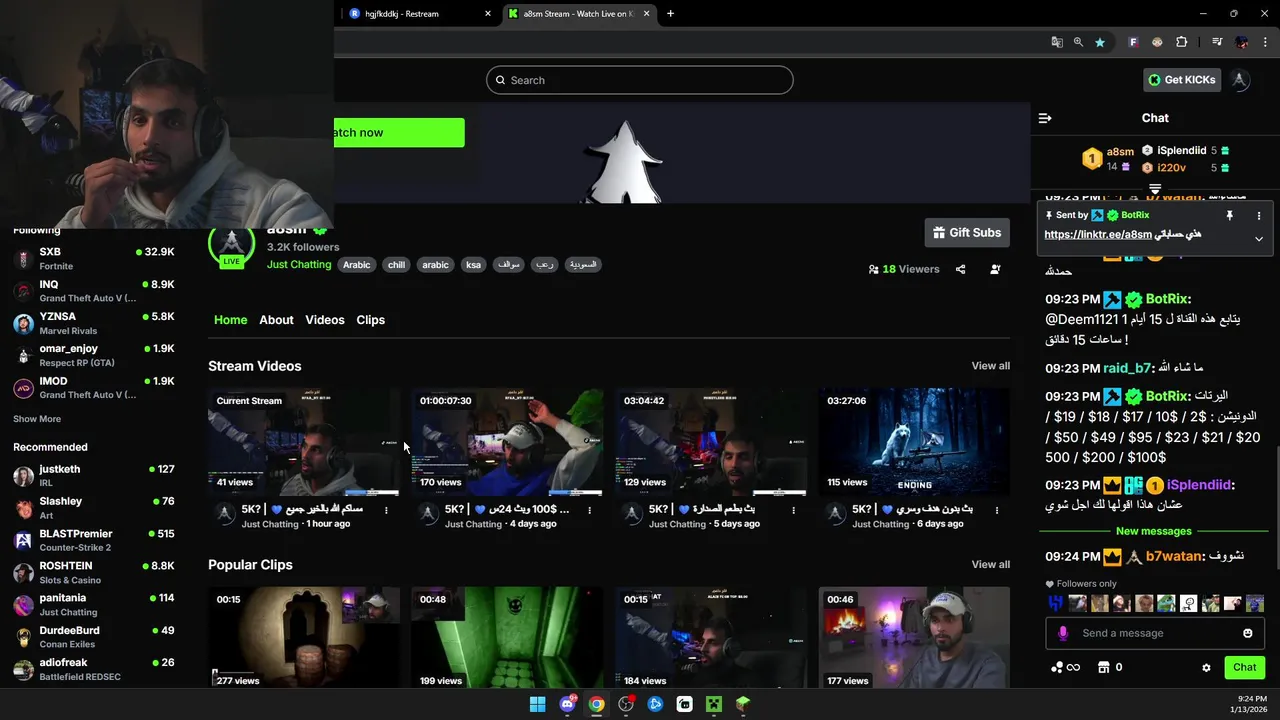Open Chrome three-dot menu
Viewport: 1280px width, 720px height.
pyautogui.click(x=1265, y=42)
